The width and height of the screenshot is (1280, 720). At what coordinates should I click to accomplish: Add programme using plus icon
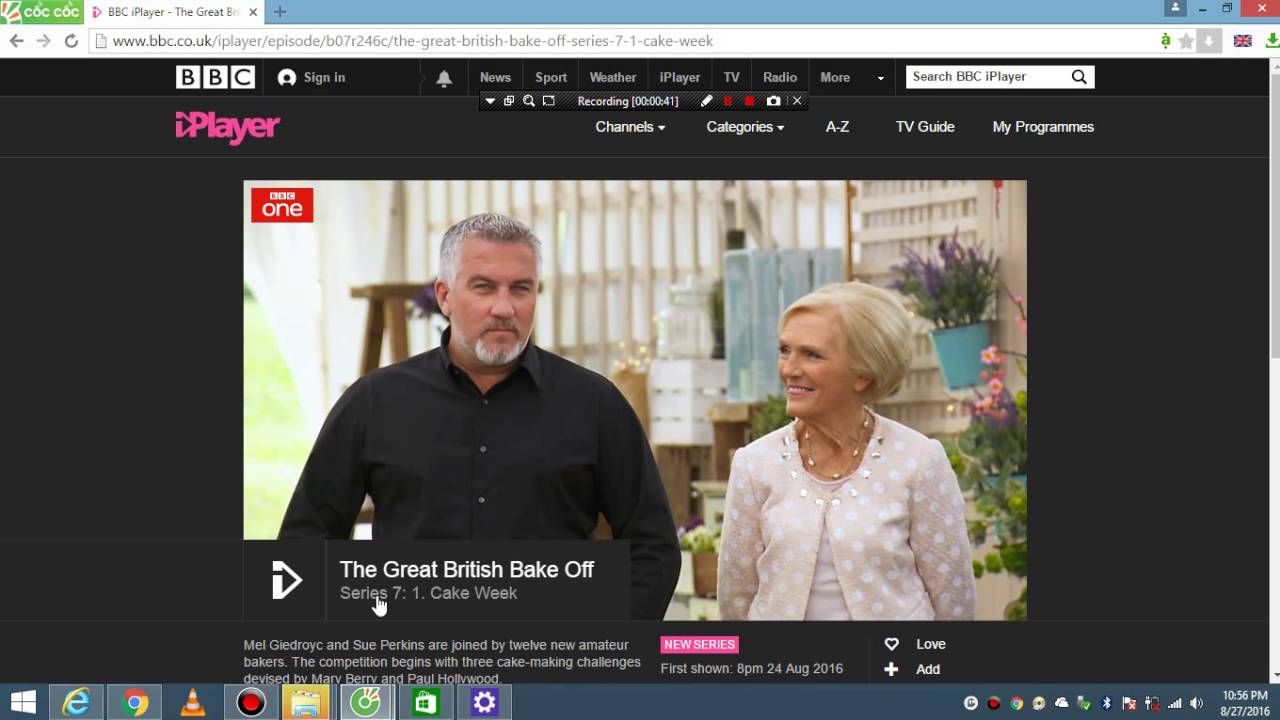891,669
